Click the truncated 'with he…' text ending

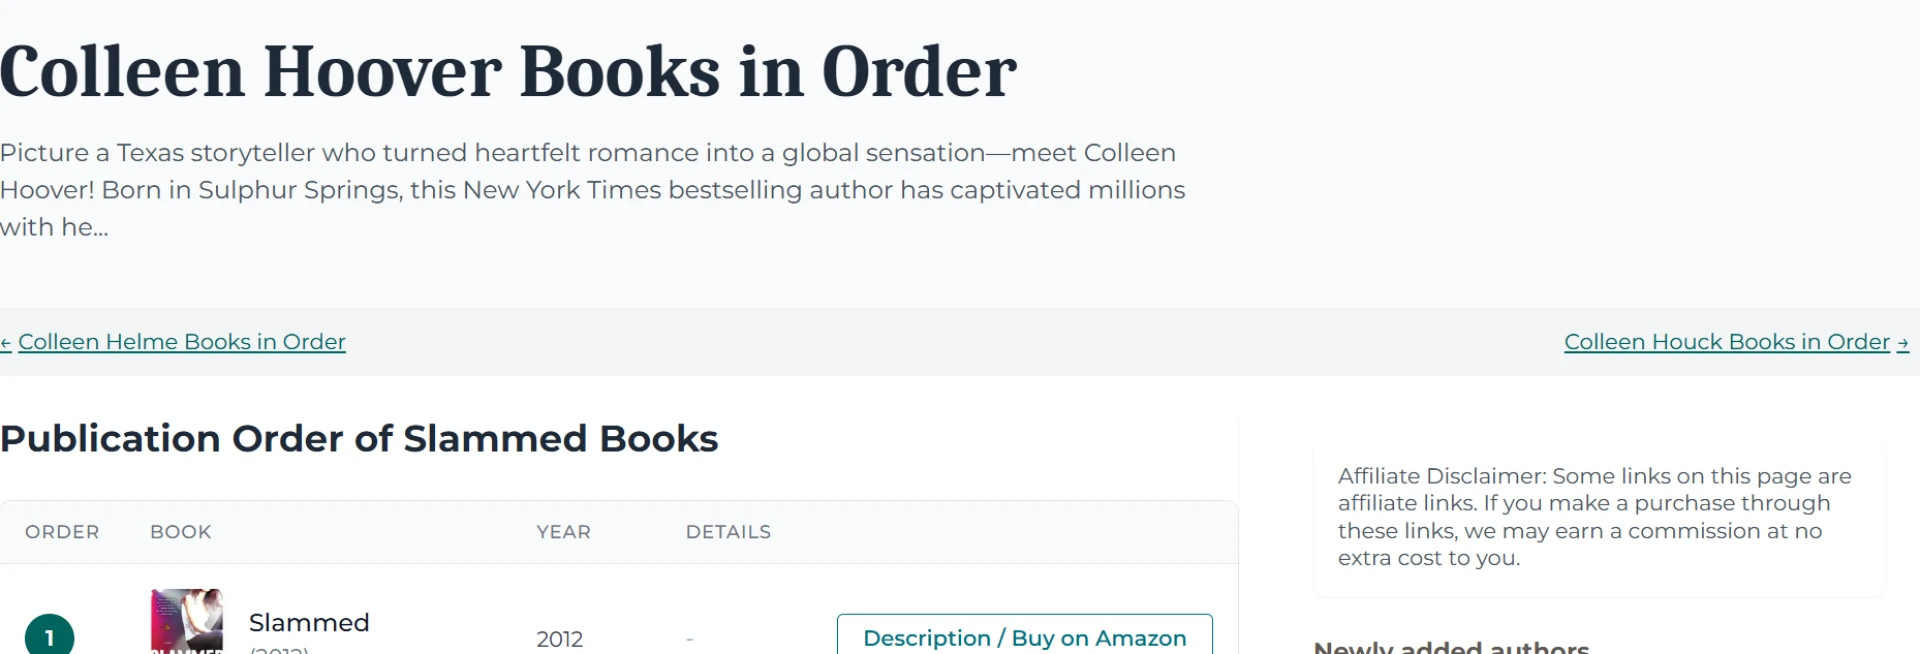(54, 228)
